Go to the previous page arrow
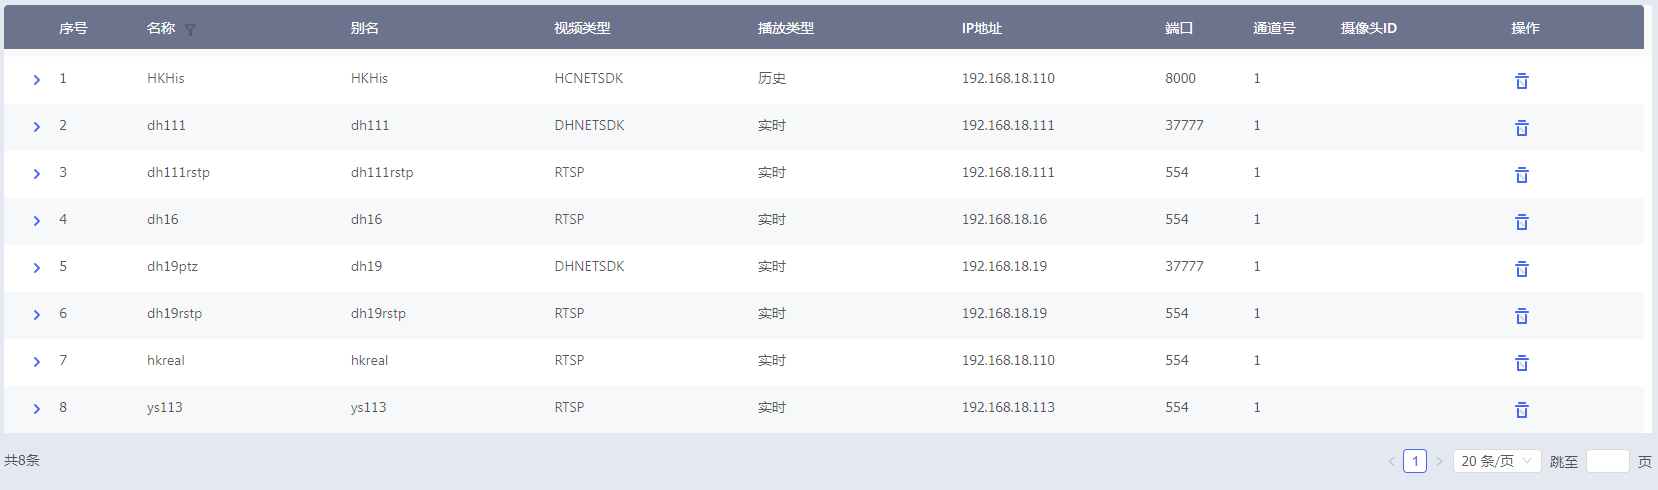 [x=1391, y=461]
